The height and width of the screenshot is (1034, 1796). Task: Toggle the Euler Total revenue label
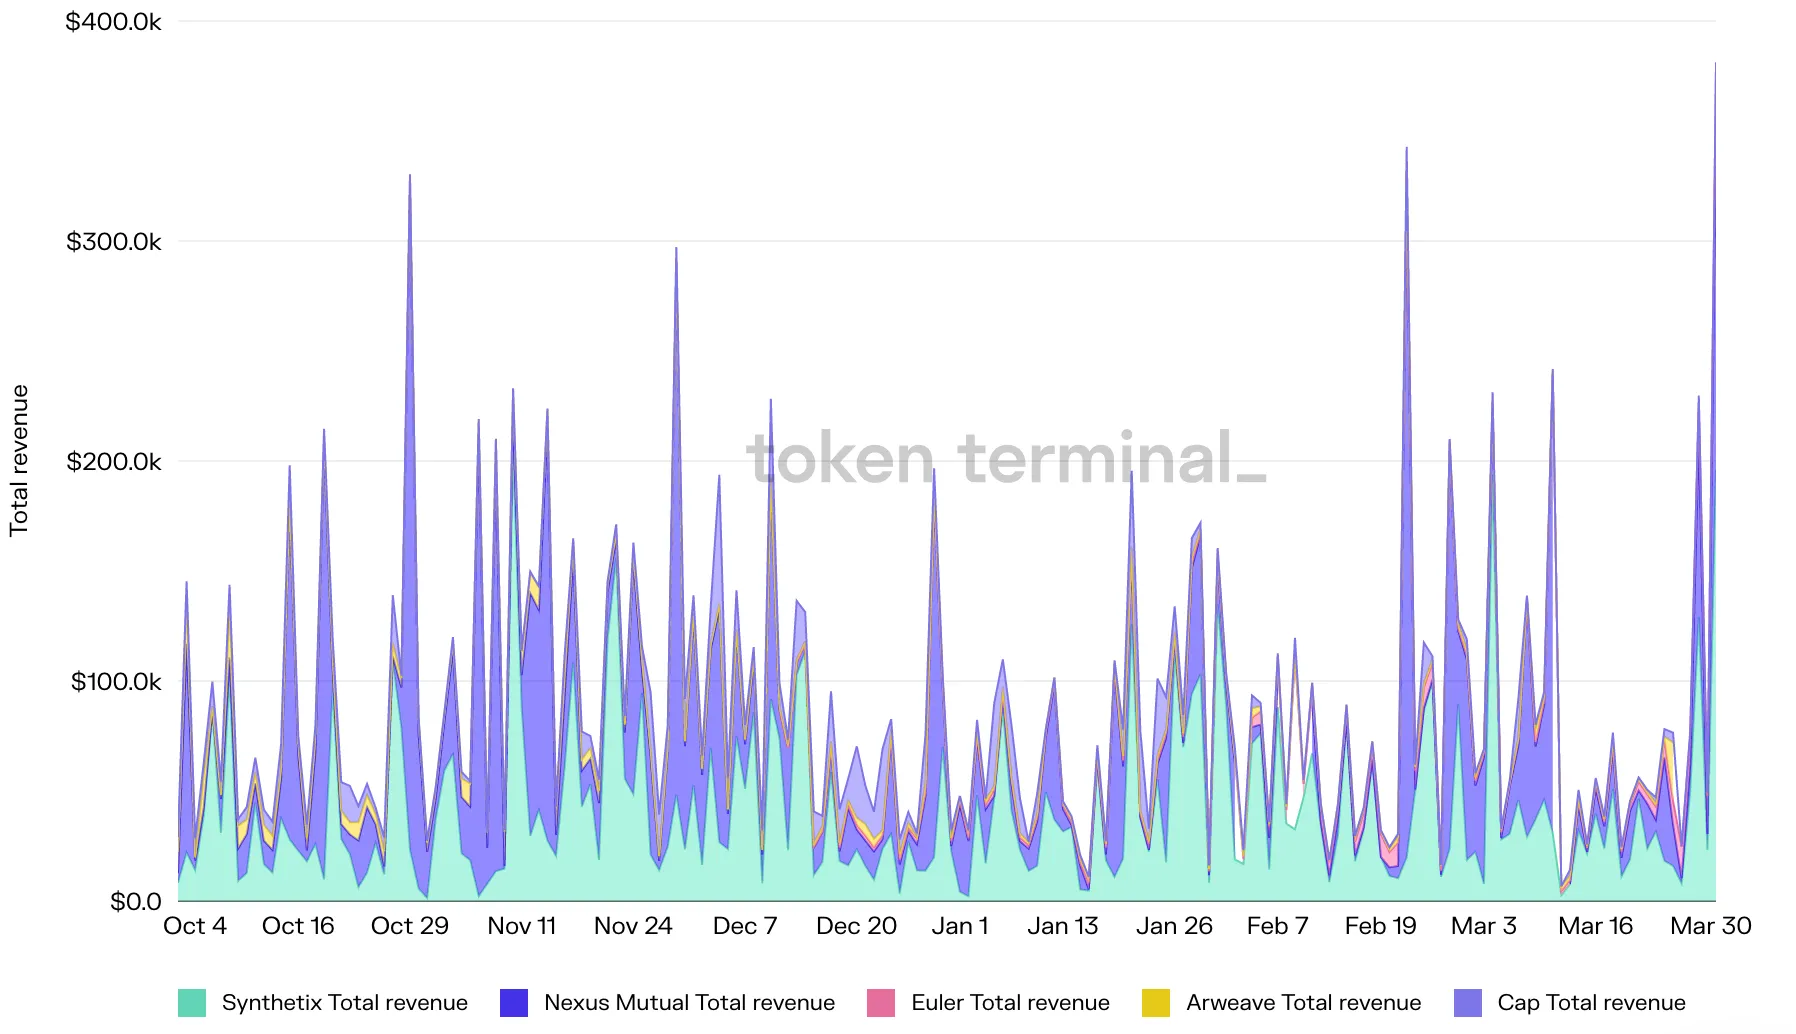[x=1010, y=1002]
